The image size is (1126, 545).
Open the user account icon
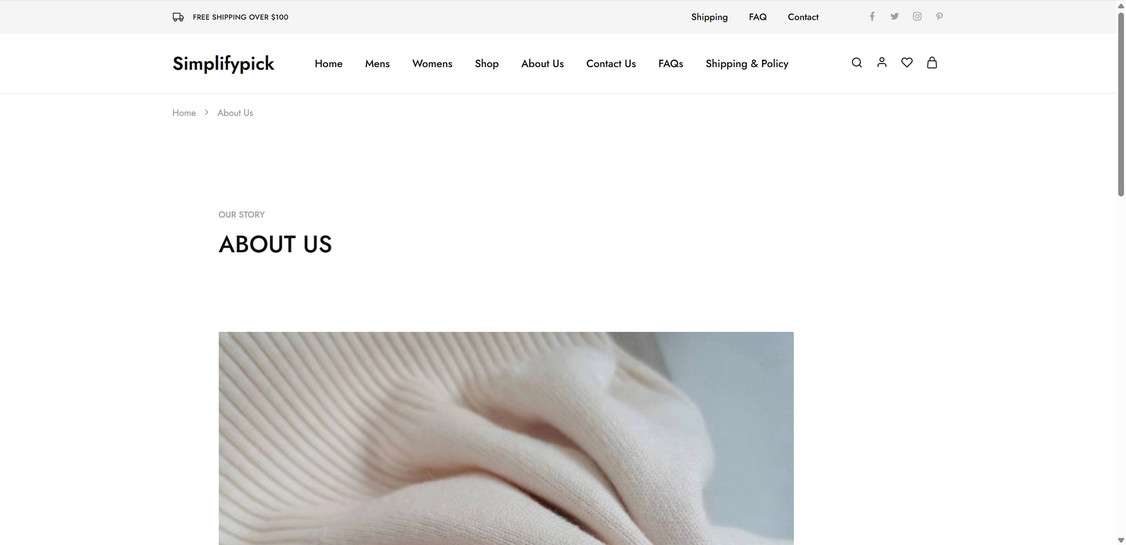882,62
